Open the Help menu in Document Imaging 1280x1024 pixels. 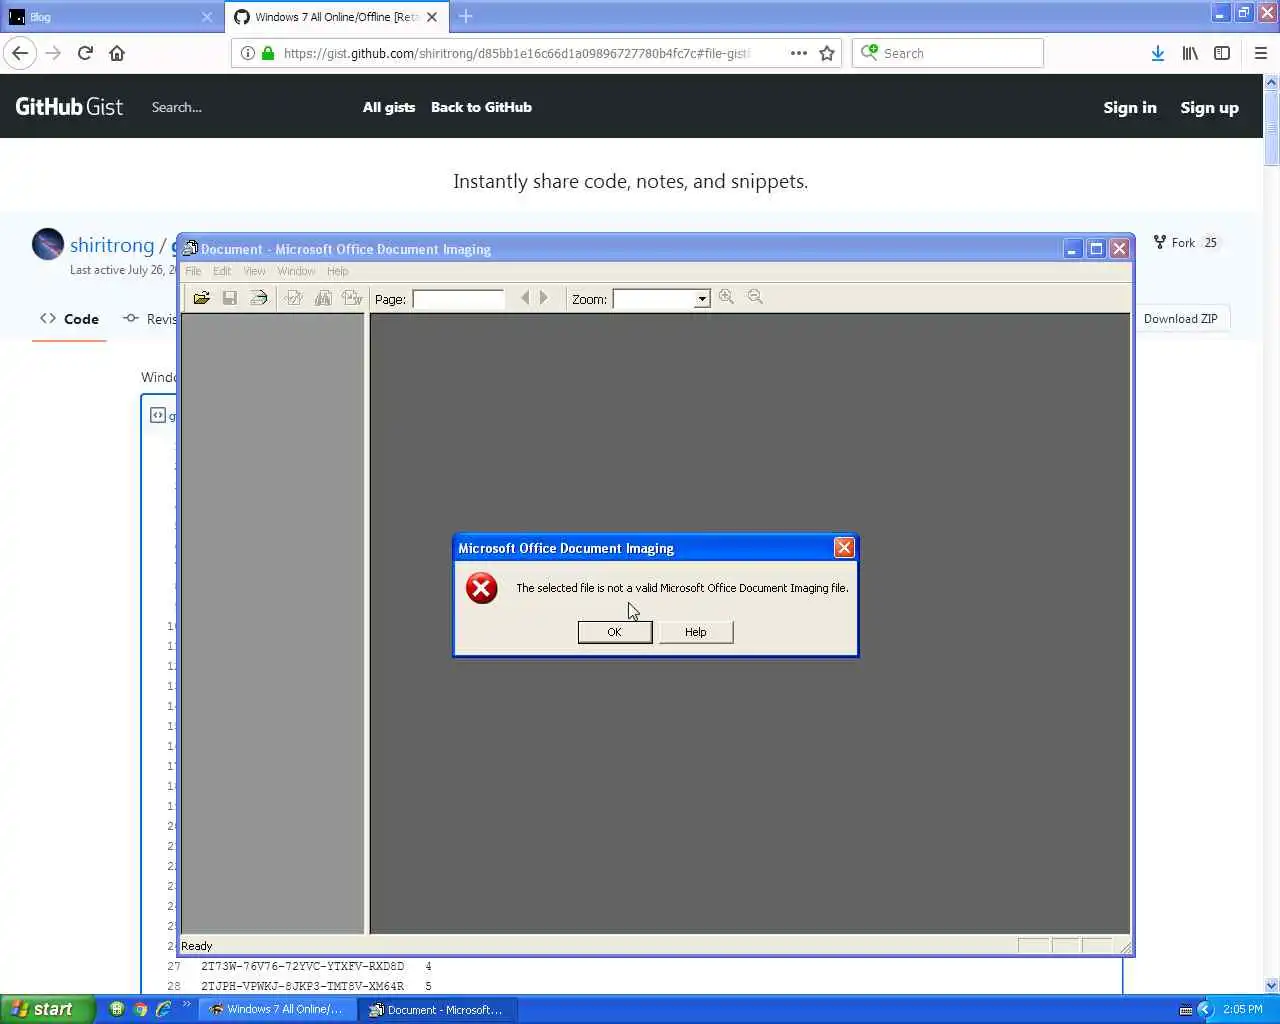tap(338, 271)
